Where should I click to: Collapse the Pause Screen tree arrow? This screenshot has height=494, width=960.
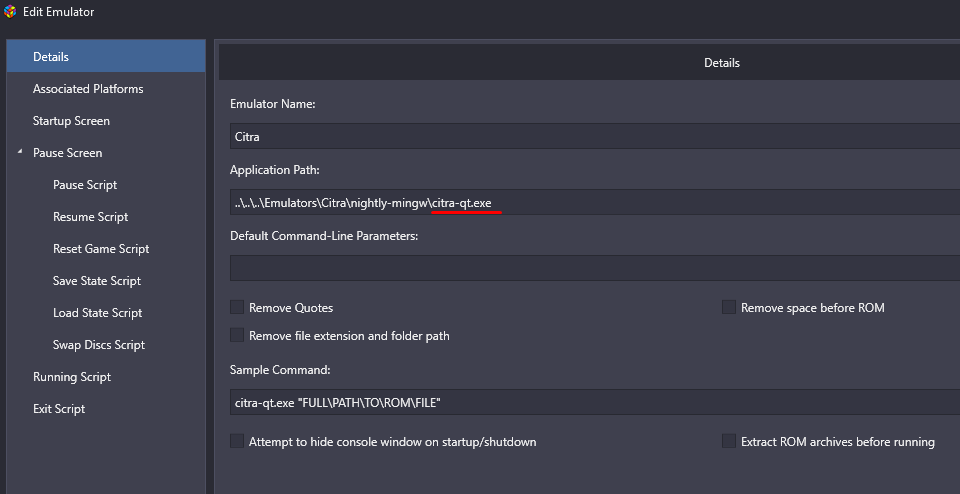pos(20,151)
